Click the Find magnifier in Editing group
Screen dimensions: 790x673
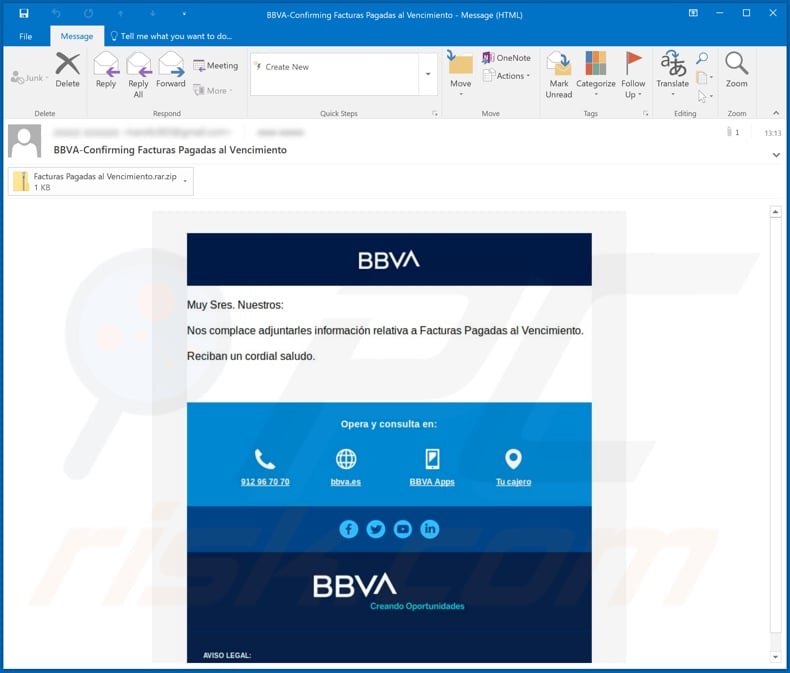click(x=702, y=58)
